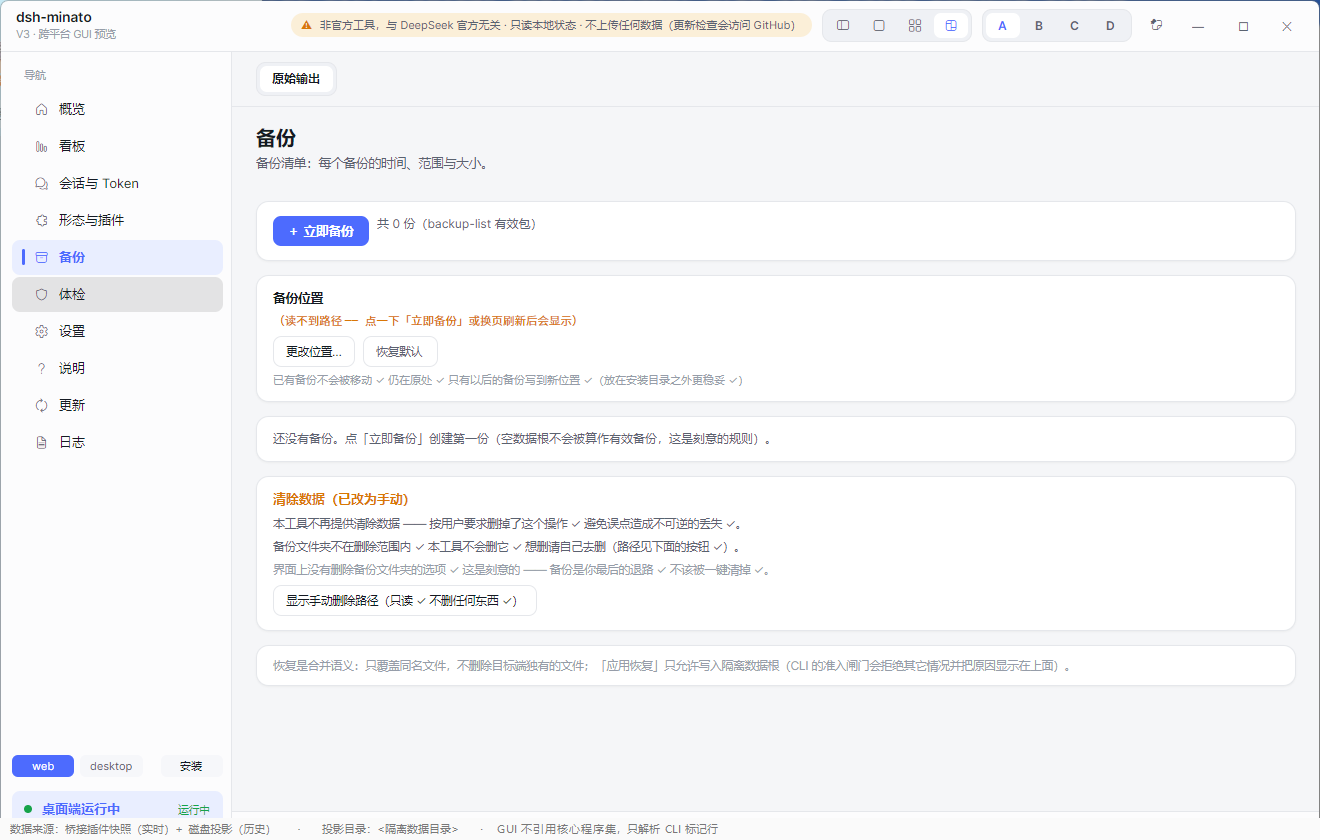Click the 恢复默认 button
Screen dimensions: 1320x840
(x=400, y=352)
